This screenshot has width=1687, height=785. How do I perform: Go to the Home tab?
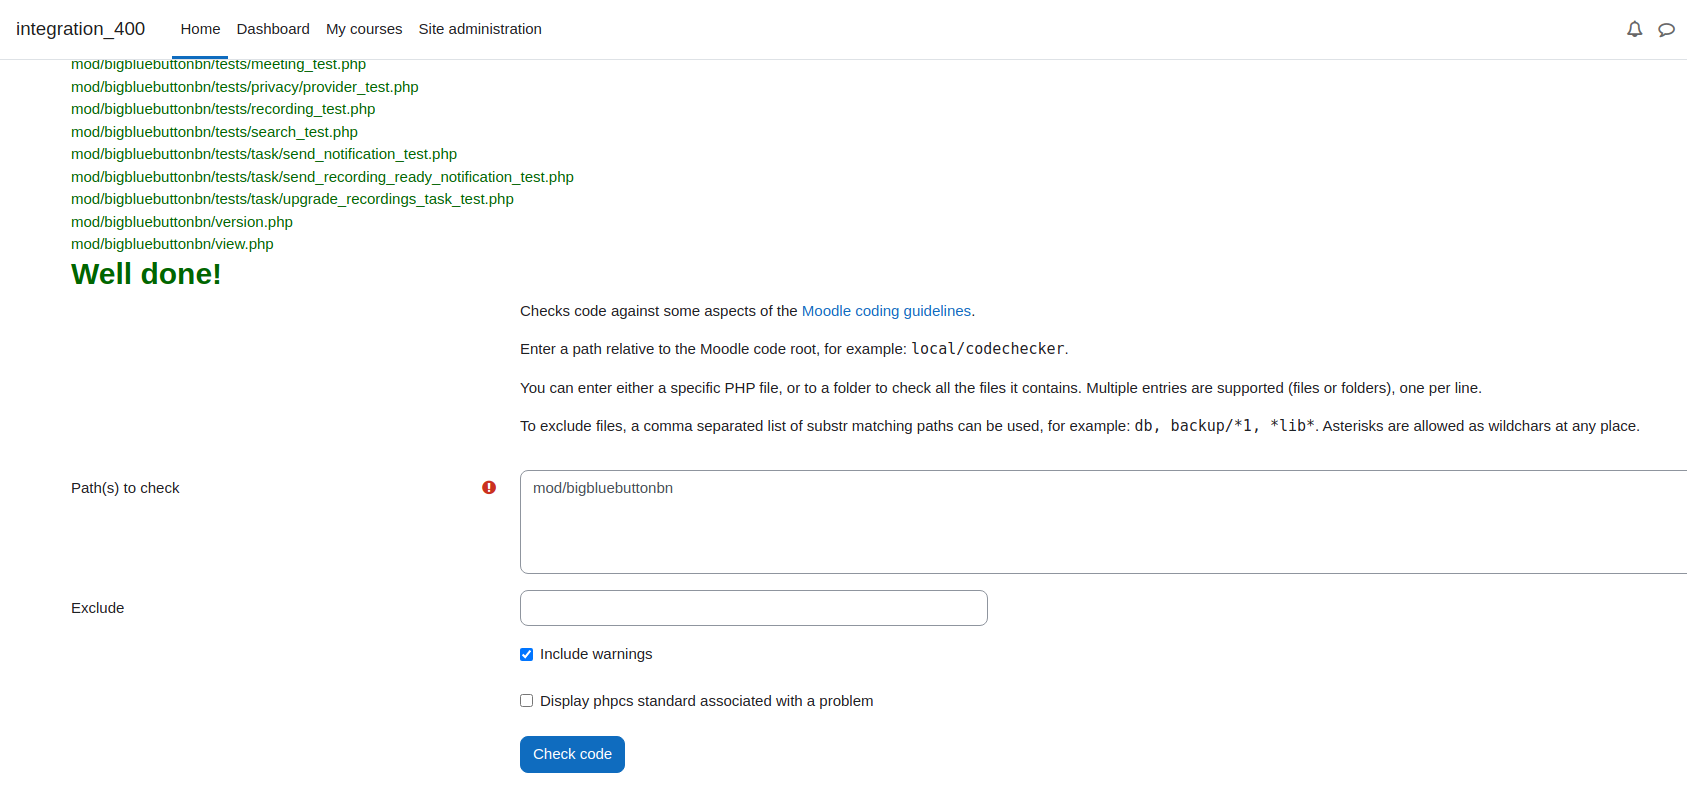[x=200, y=29]
